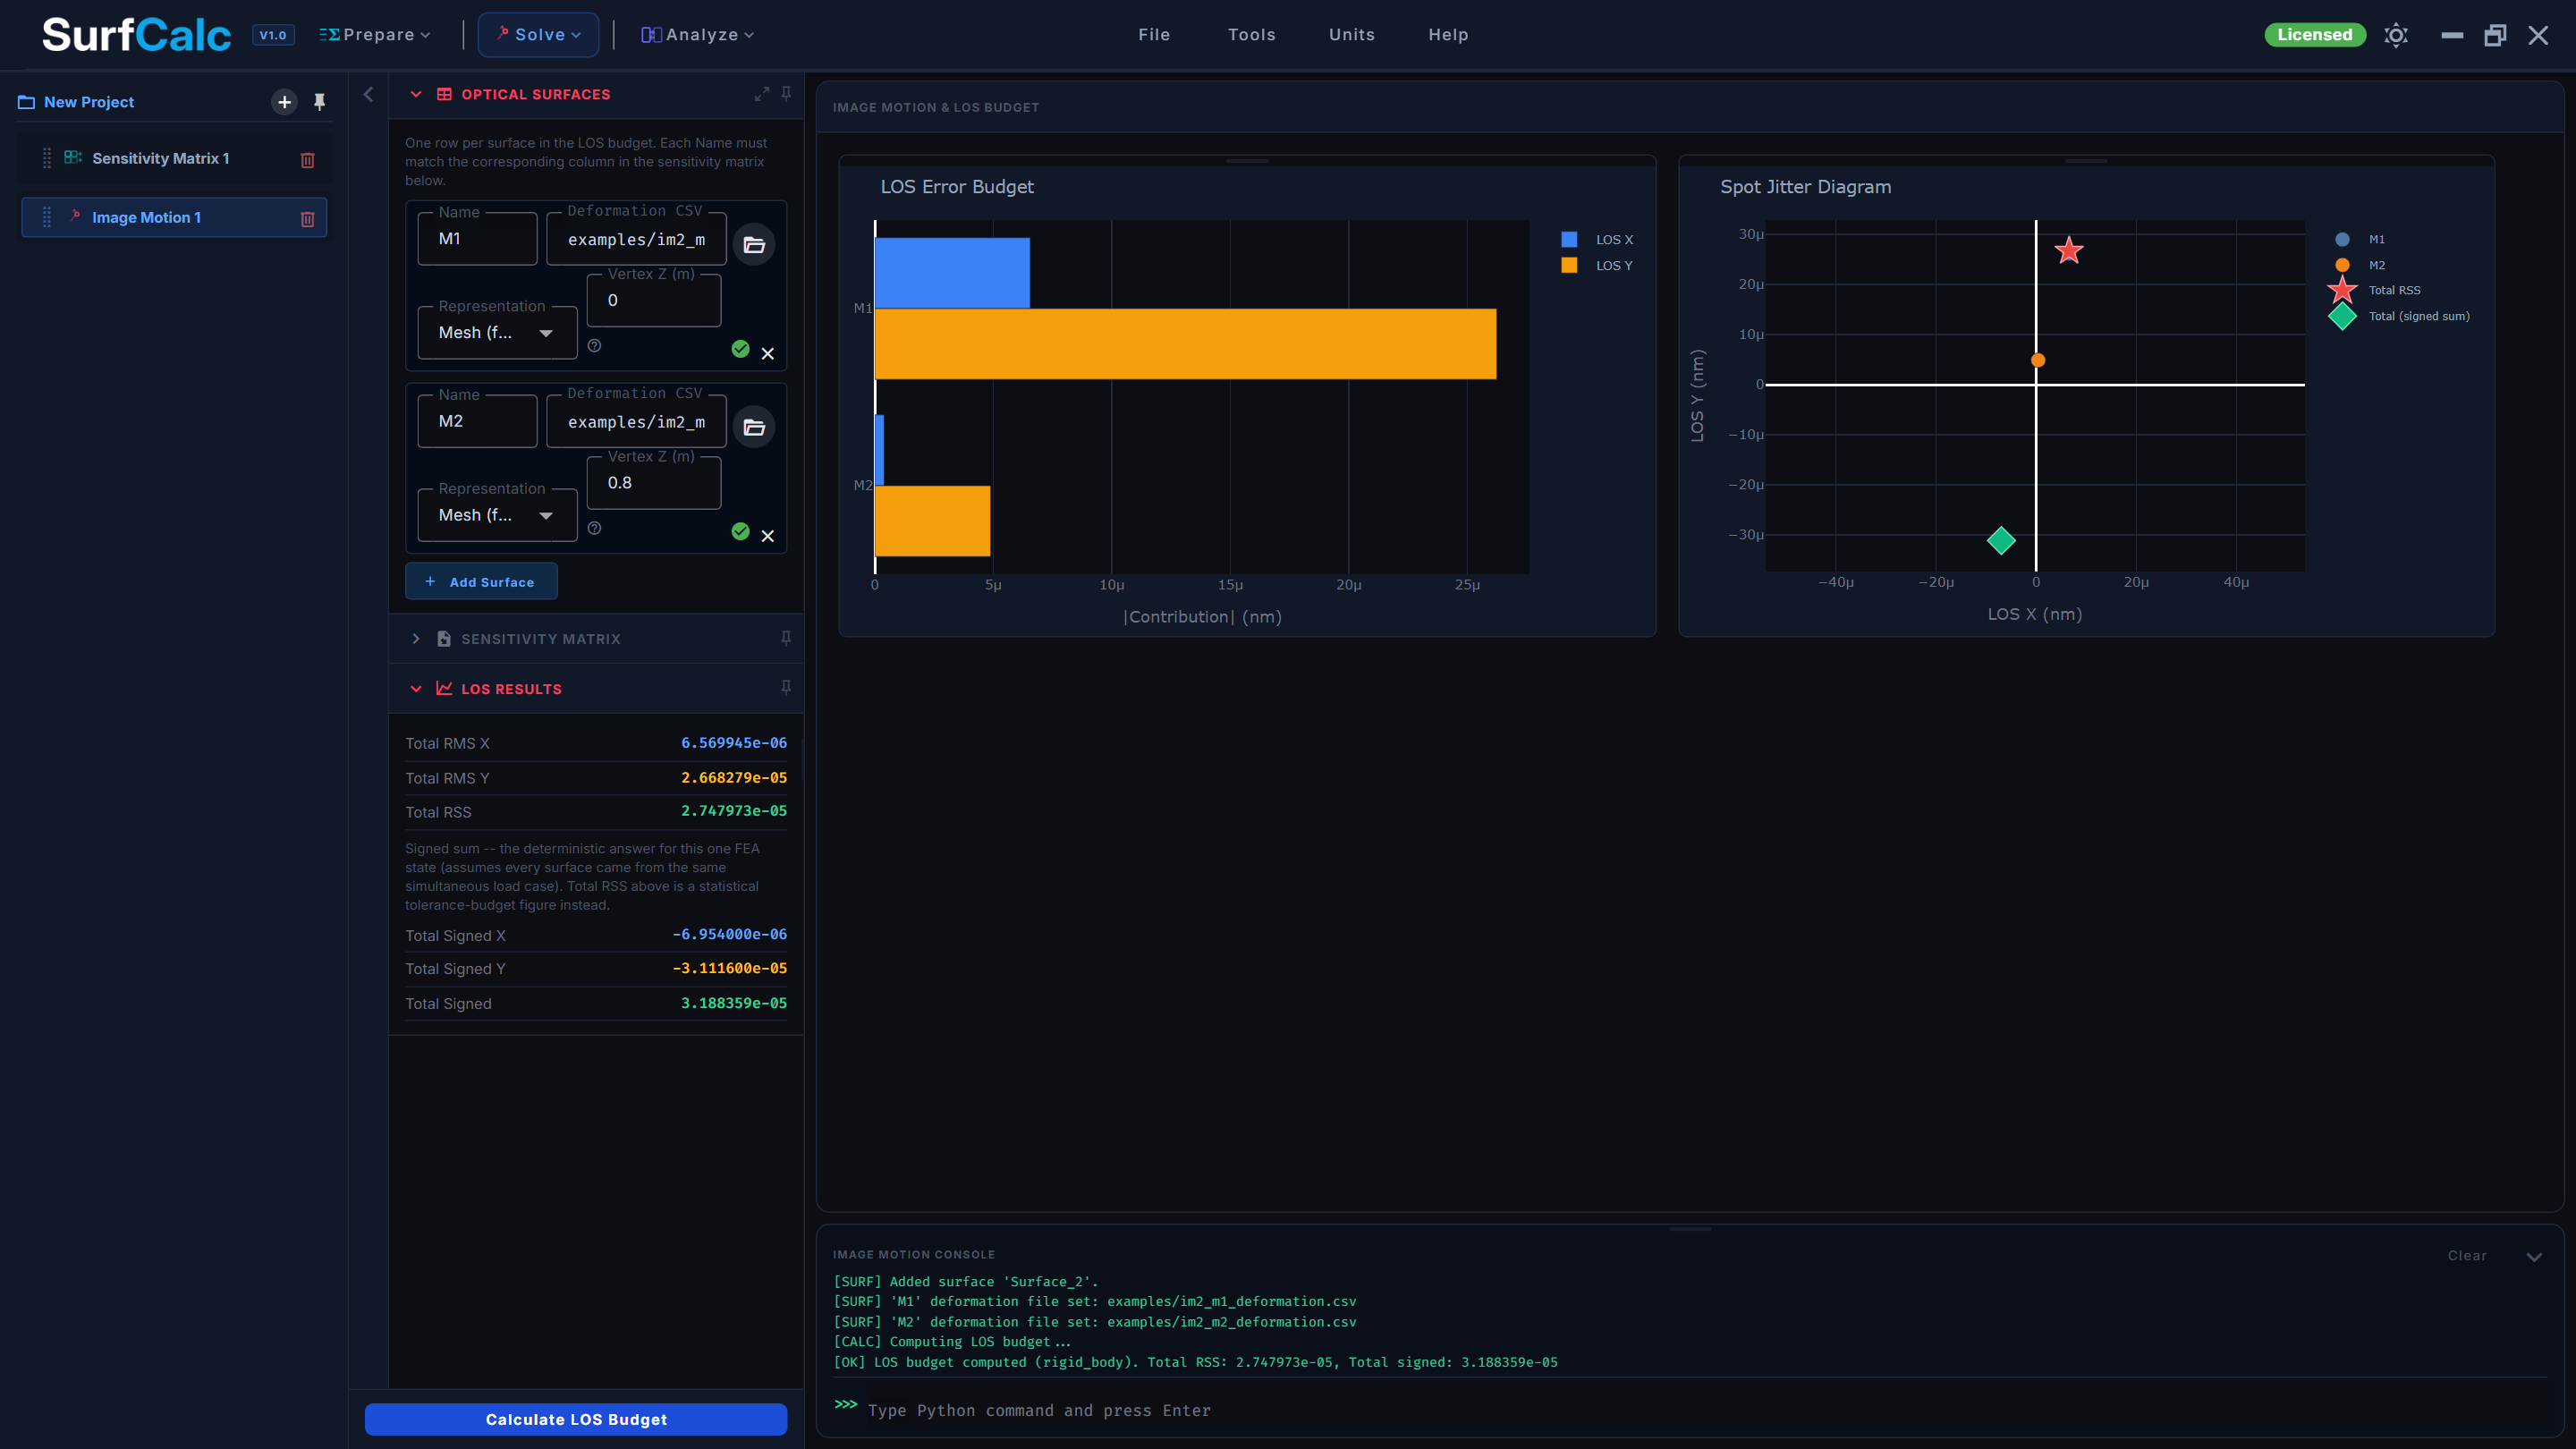2576x1449 pixels.
Task: Toggle LOS Y series in legend
Action: 1597,266
